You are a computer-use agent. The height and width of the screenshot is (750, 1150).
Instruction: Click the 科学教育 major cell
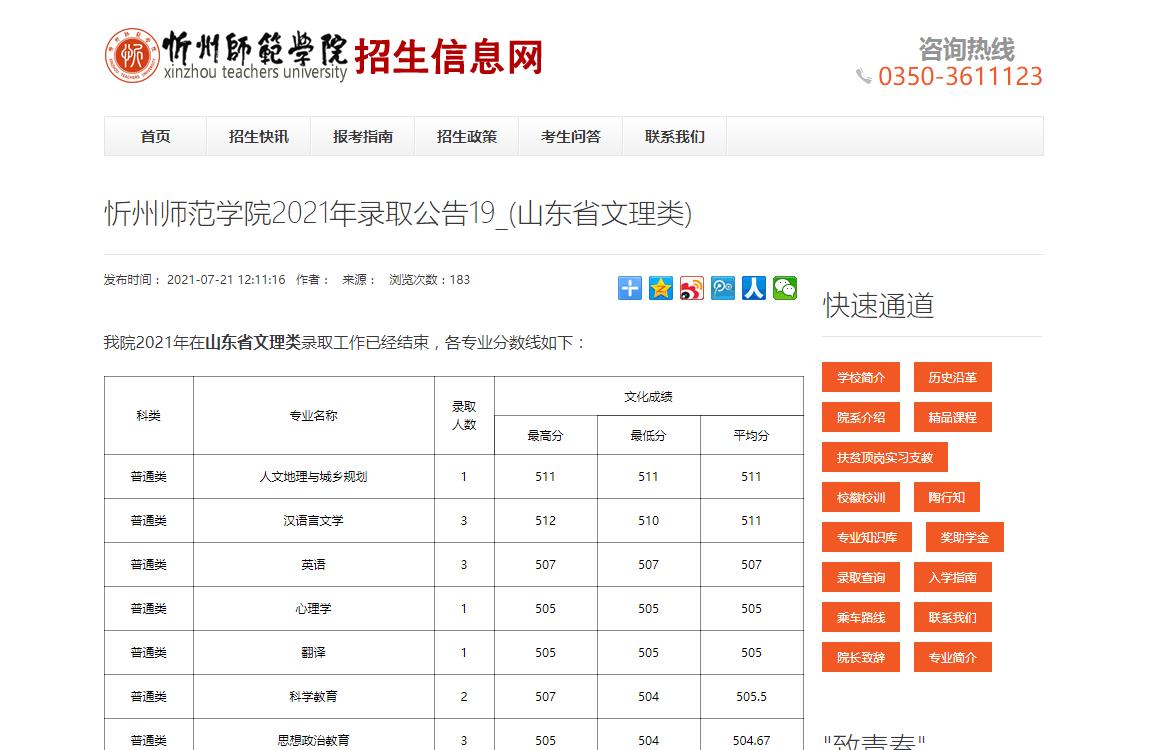click(313, 696)
